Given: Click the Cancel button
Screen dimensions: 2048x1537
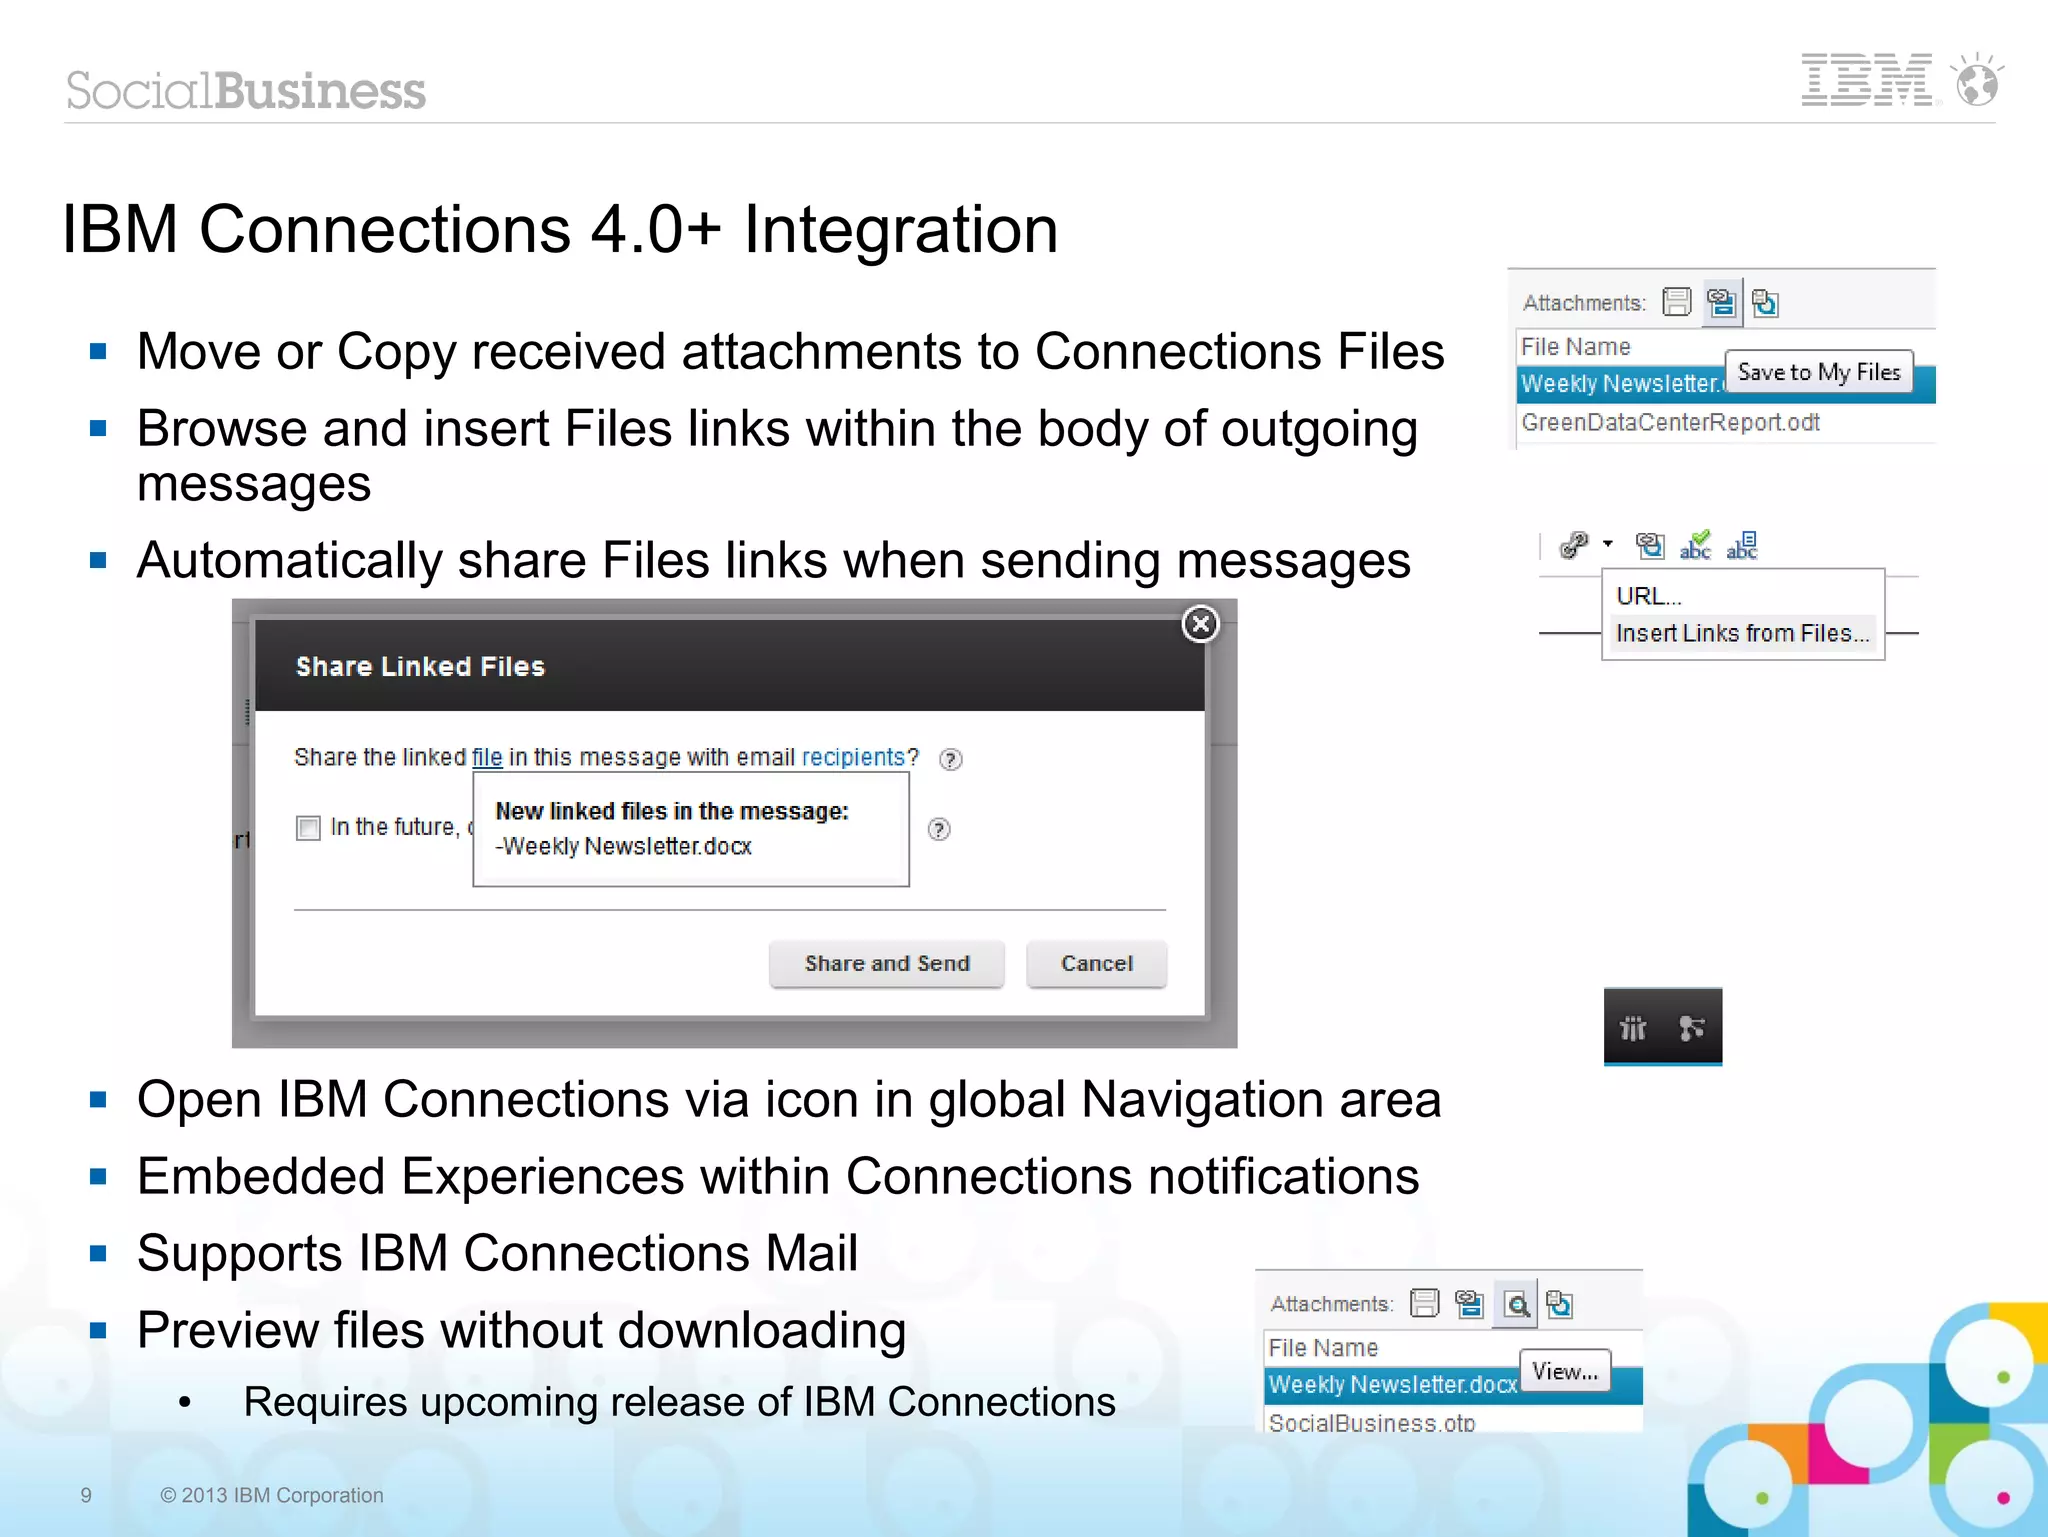Looking at the screenshot, I should coord(1097,964).
